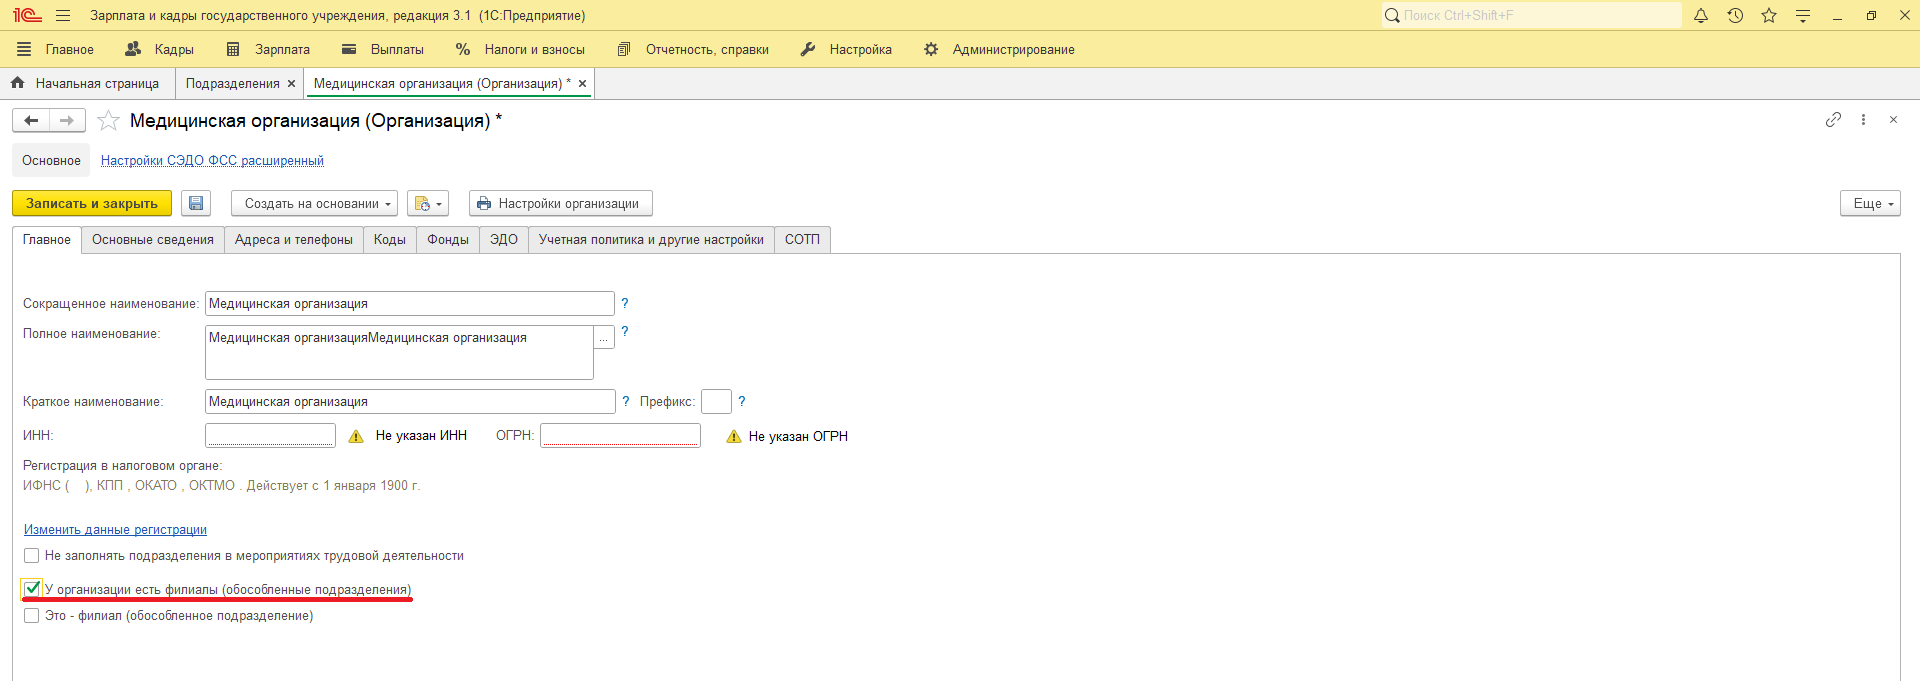
Task: Open Отчетность, справки section
Action: (693, 49)
